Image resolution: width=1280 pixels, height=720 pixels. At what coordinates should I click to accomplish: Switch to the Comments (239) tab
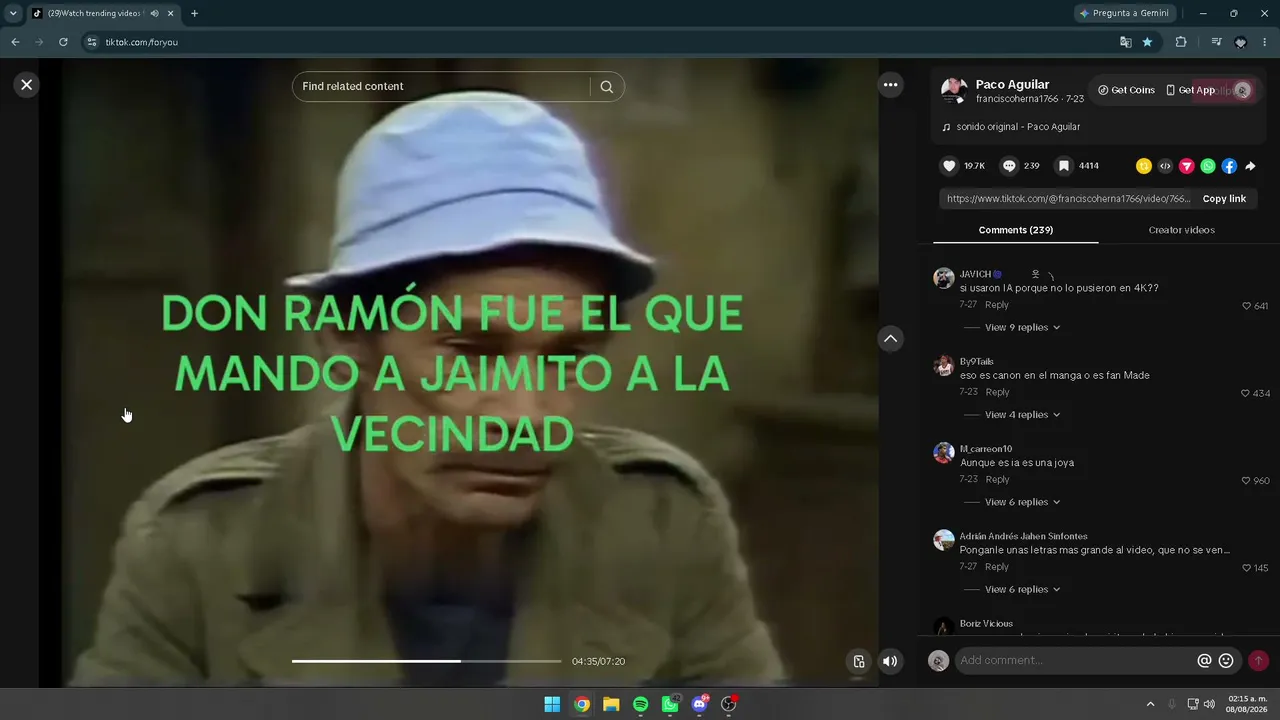[1015, 230]
